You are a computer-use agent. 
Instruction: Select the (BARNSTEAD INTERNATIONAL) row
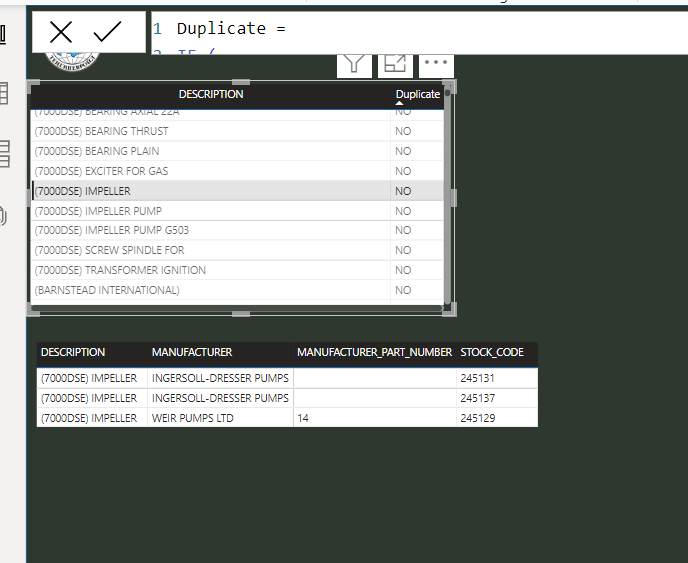pyautogui.click(x=237, y=290)
